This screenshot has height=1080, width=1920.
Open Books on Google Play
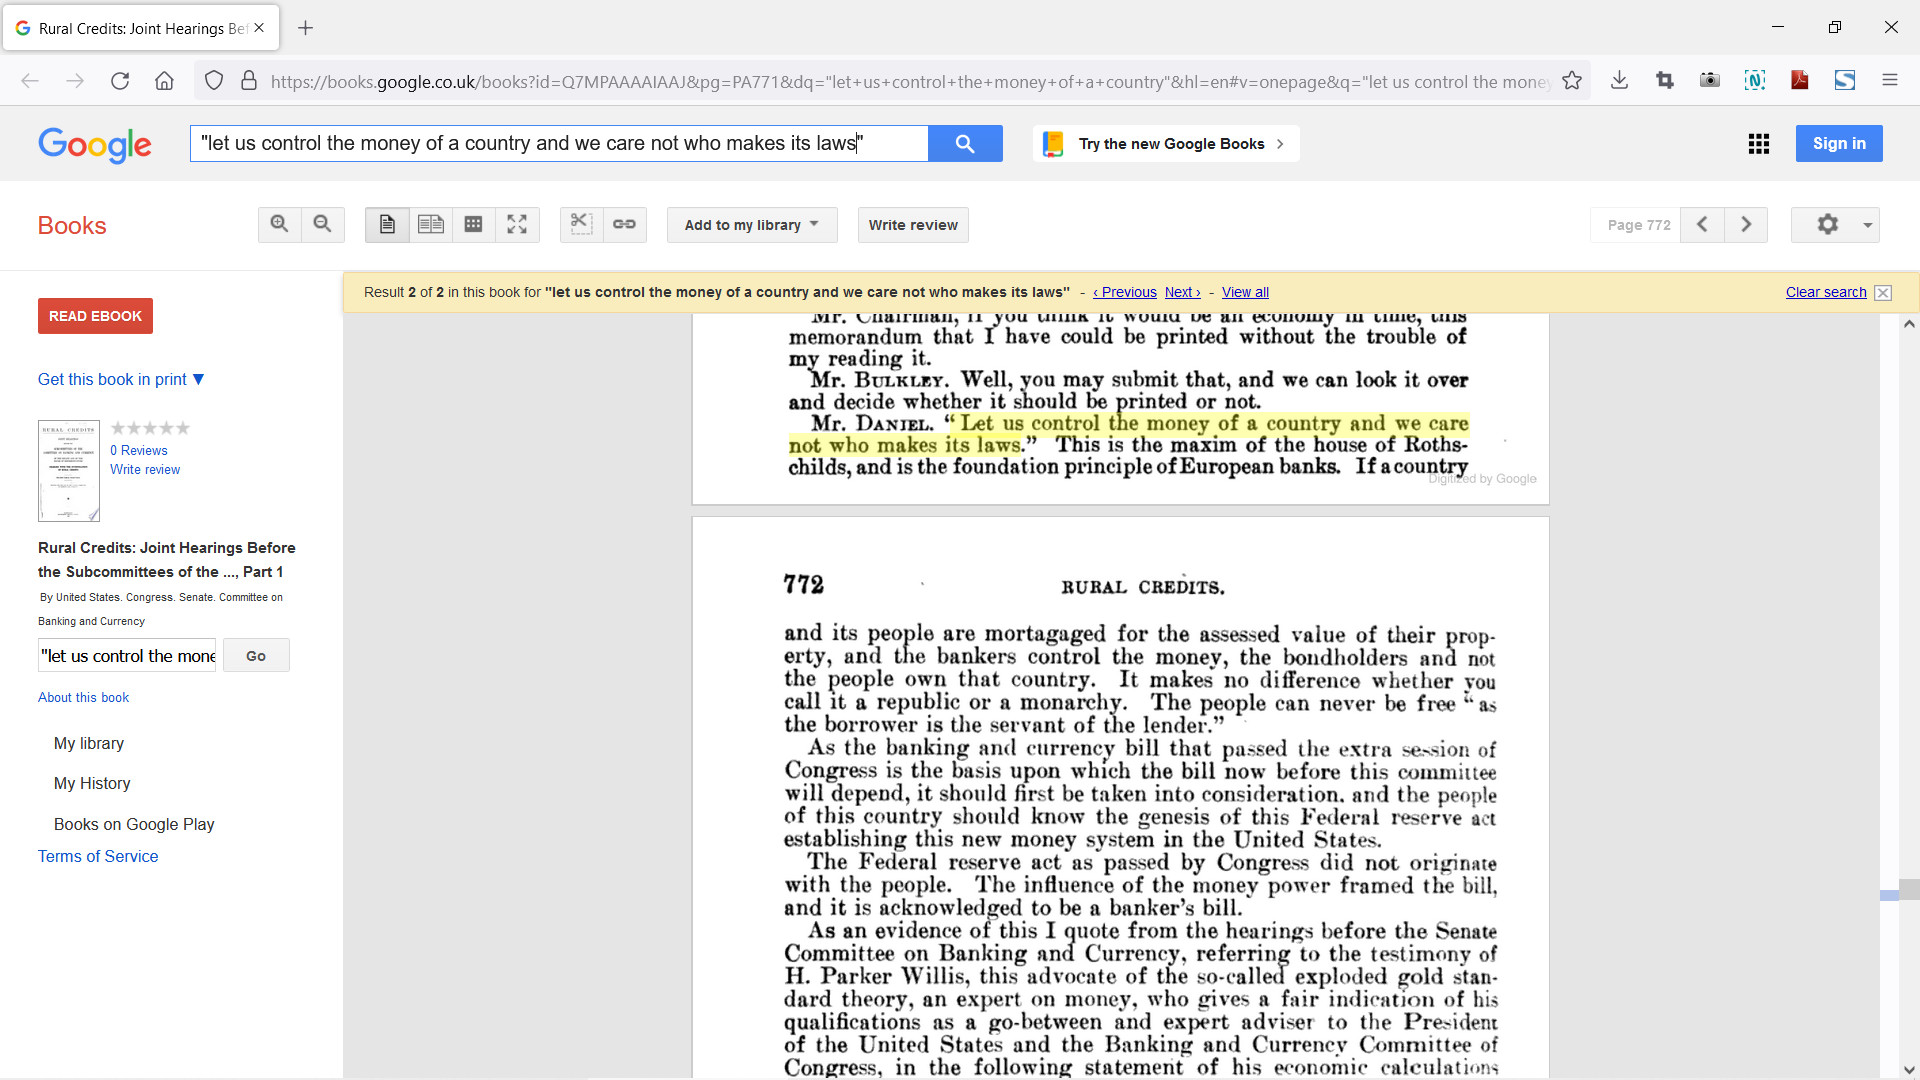[x=134, y=824]
